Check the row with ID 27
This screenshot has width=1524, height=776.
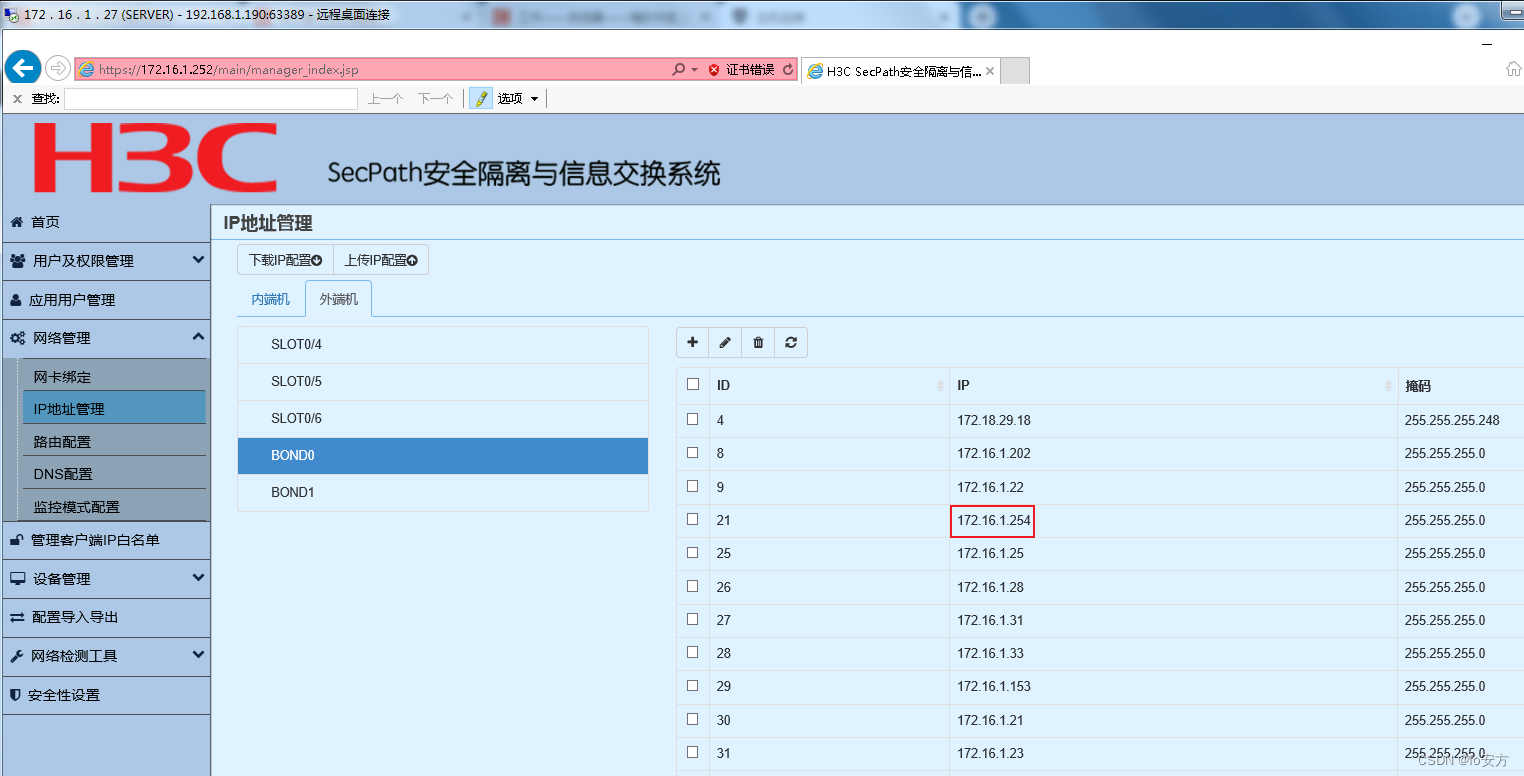click(692, 619)
